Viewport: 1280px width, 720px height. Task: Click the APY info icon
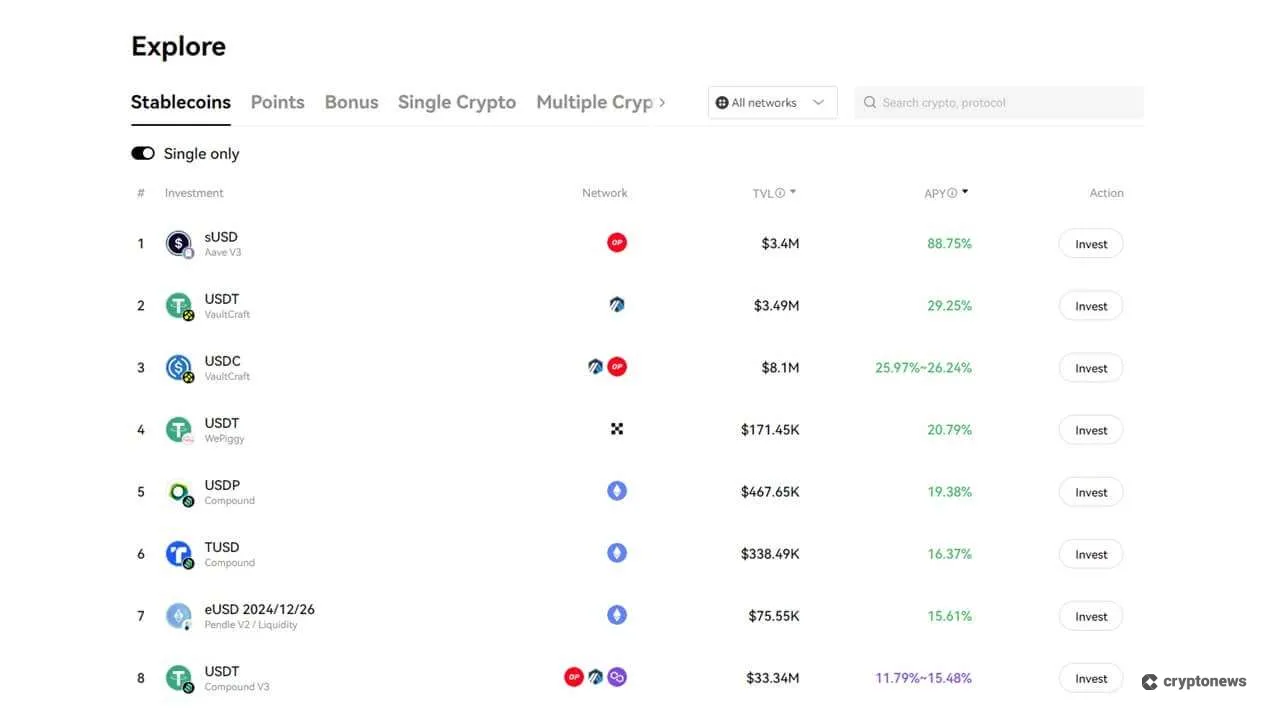(950, 192)
